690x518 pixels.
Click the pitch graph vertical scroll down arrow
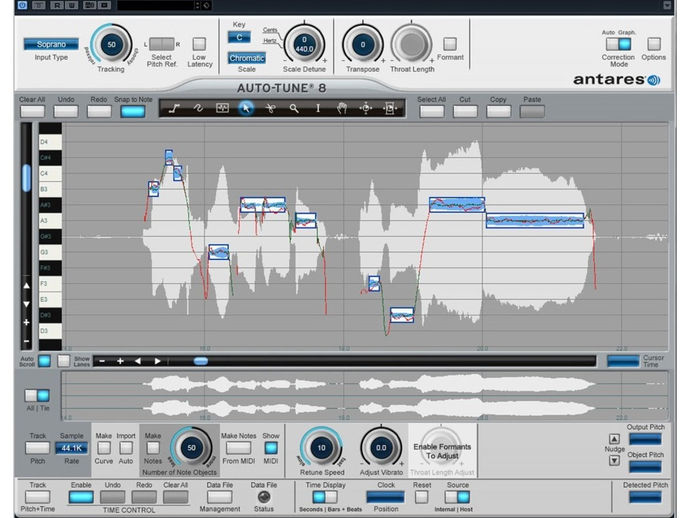tap(27, 304)
